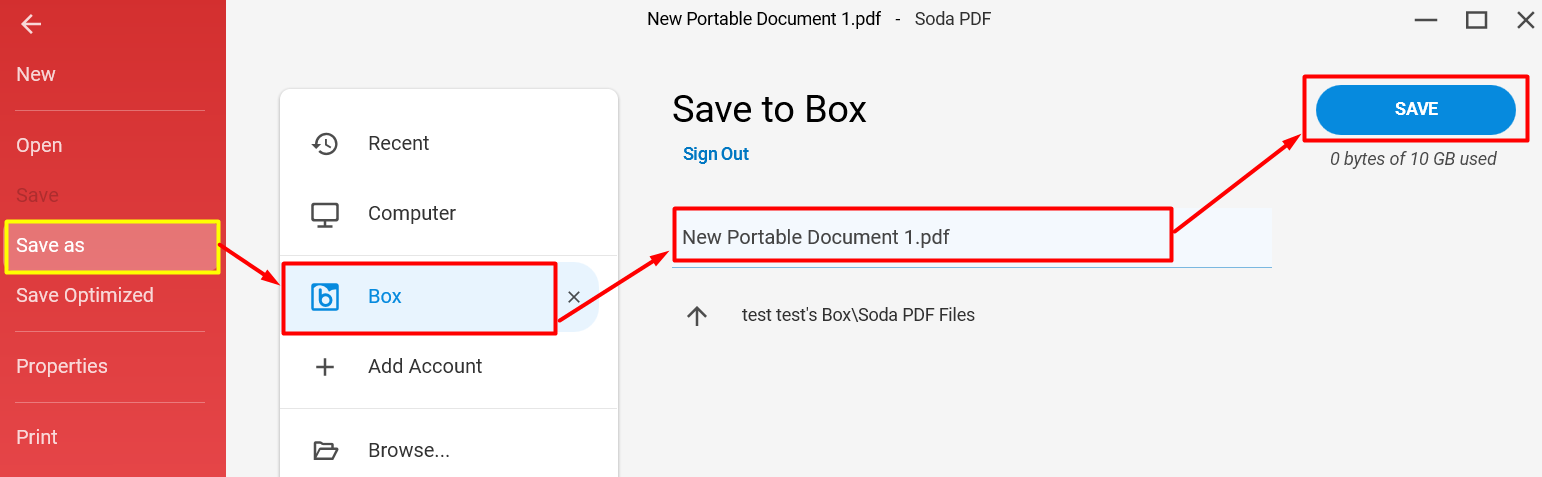This screenshot has width=1542, height=477.
Task: Minimize the Soda PDF window
Action: click(x=1427, y=19)
